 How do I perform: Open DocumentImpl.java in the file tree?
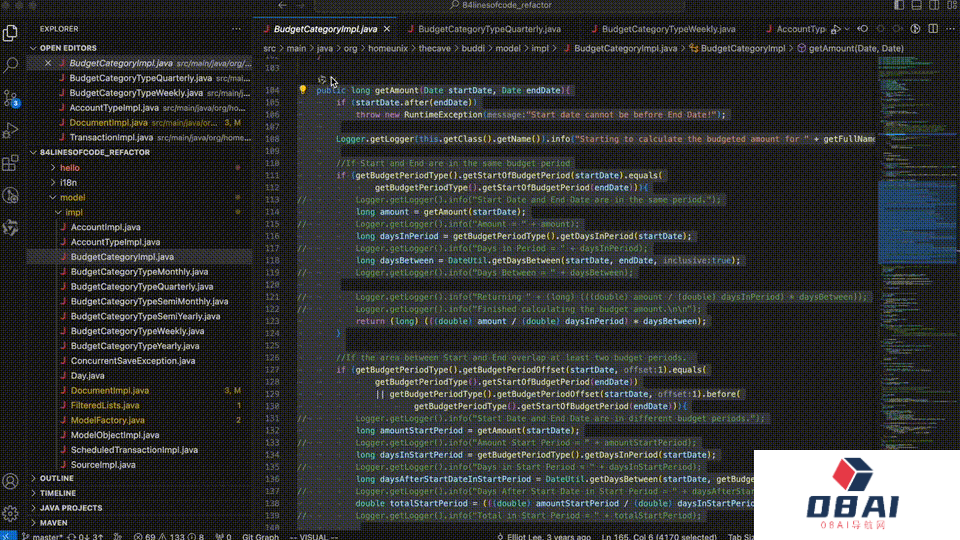pos(109,391)
